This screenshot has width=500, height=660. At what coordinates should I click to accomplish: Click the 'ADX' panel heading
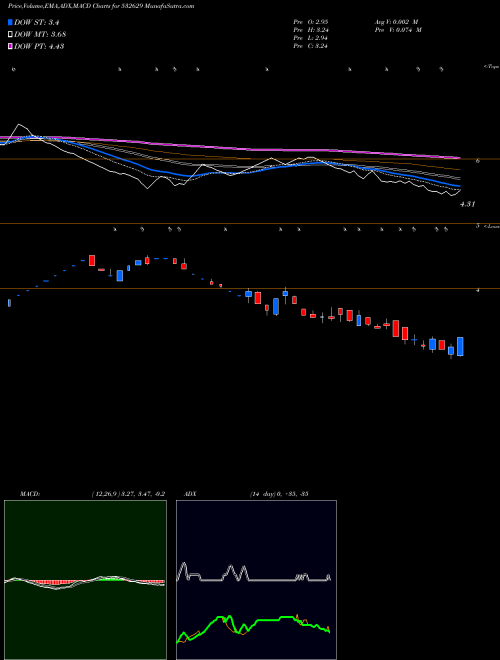tap(191, 494)
